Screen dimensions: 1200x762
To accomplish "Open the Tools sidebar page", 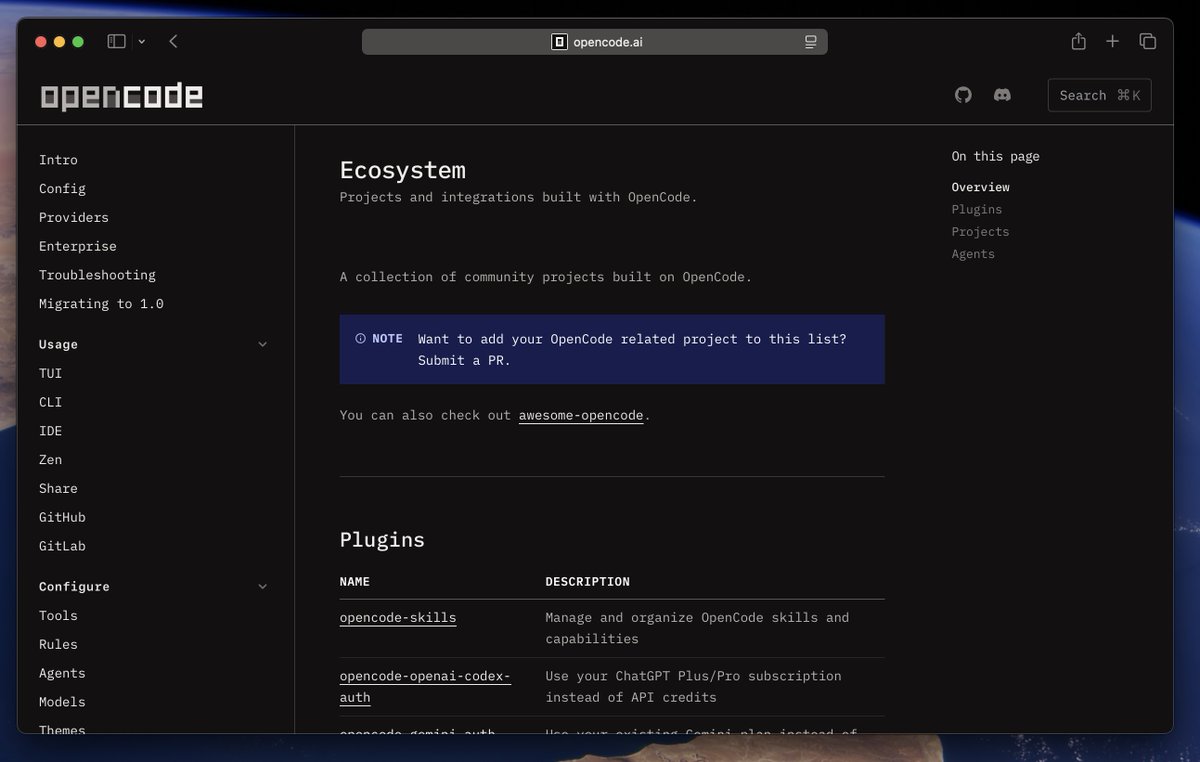I will 58,616.
